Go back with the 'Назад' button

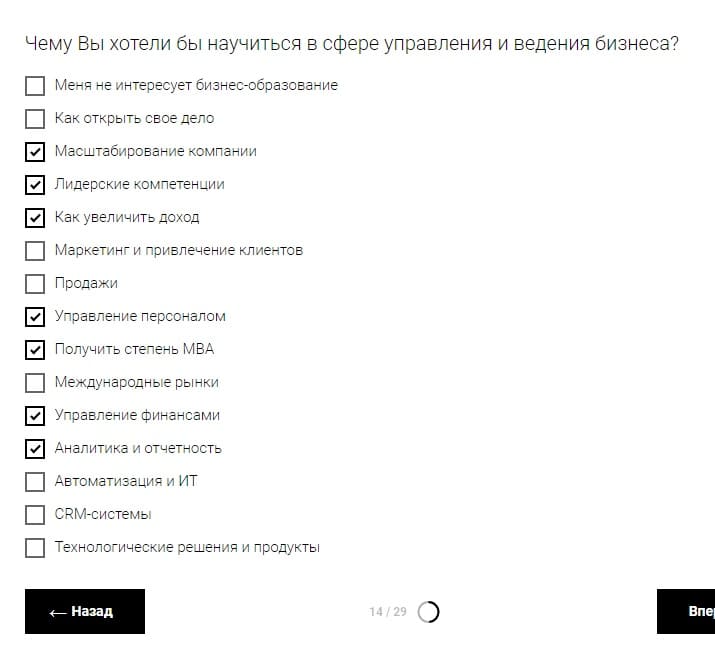click(x=85, y=611)
